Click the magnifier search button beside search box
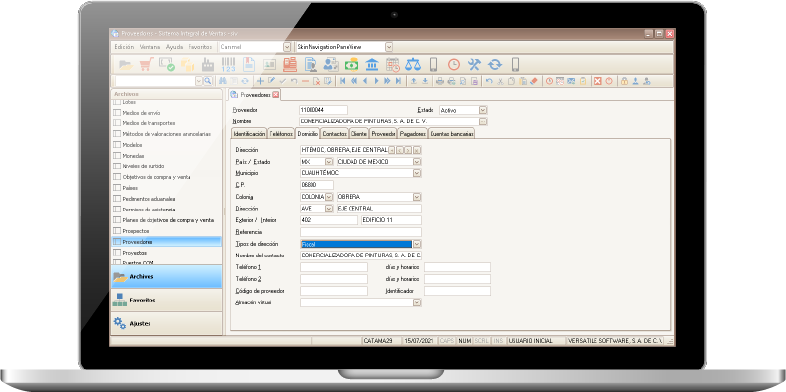Image resolution: width=786 pixels, height=392 pixels. pos(208,81)
